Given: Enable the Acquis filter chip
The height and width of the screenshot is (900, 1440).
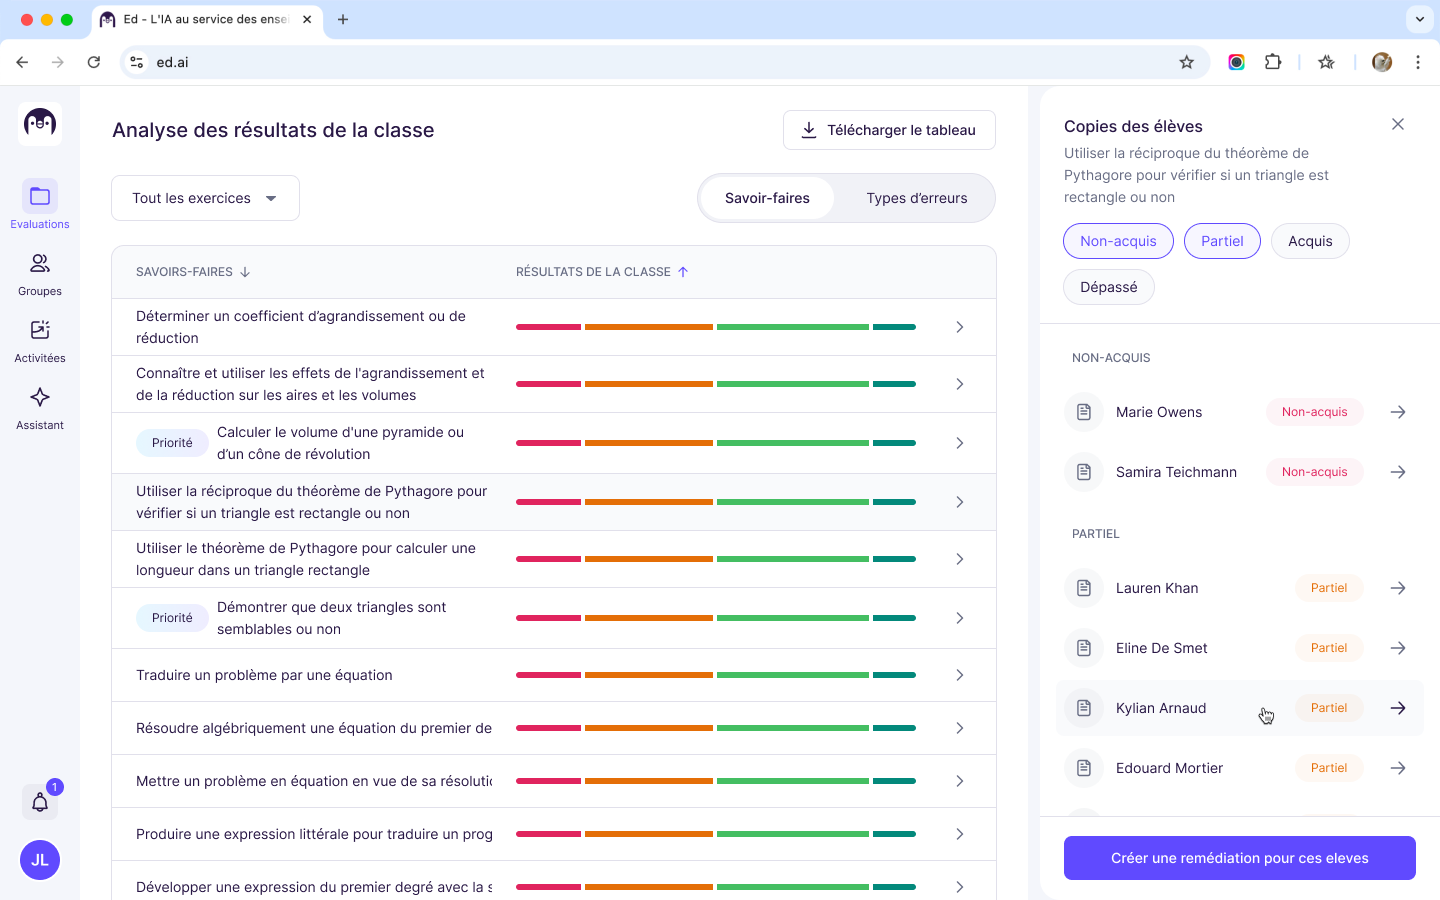Looking at the screenshot, I should coord(1310,241).
